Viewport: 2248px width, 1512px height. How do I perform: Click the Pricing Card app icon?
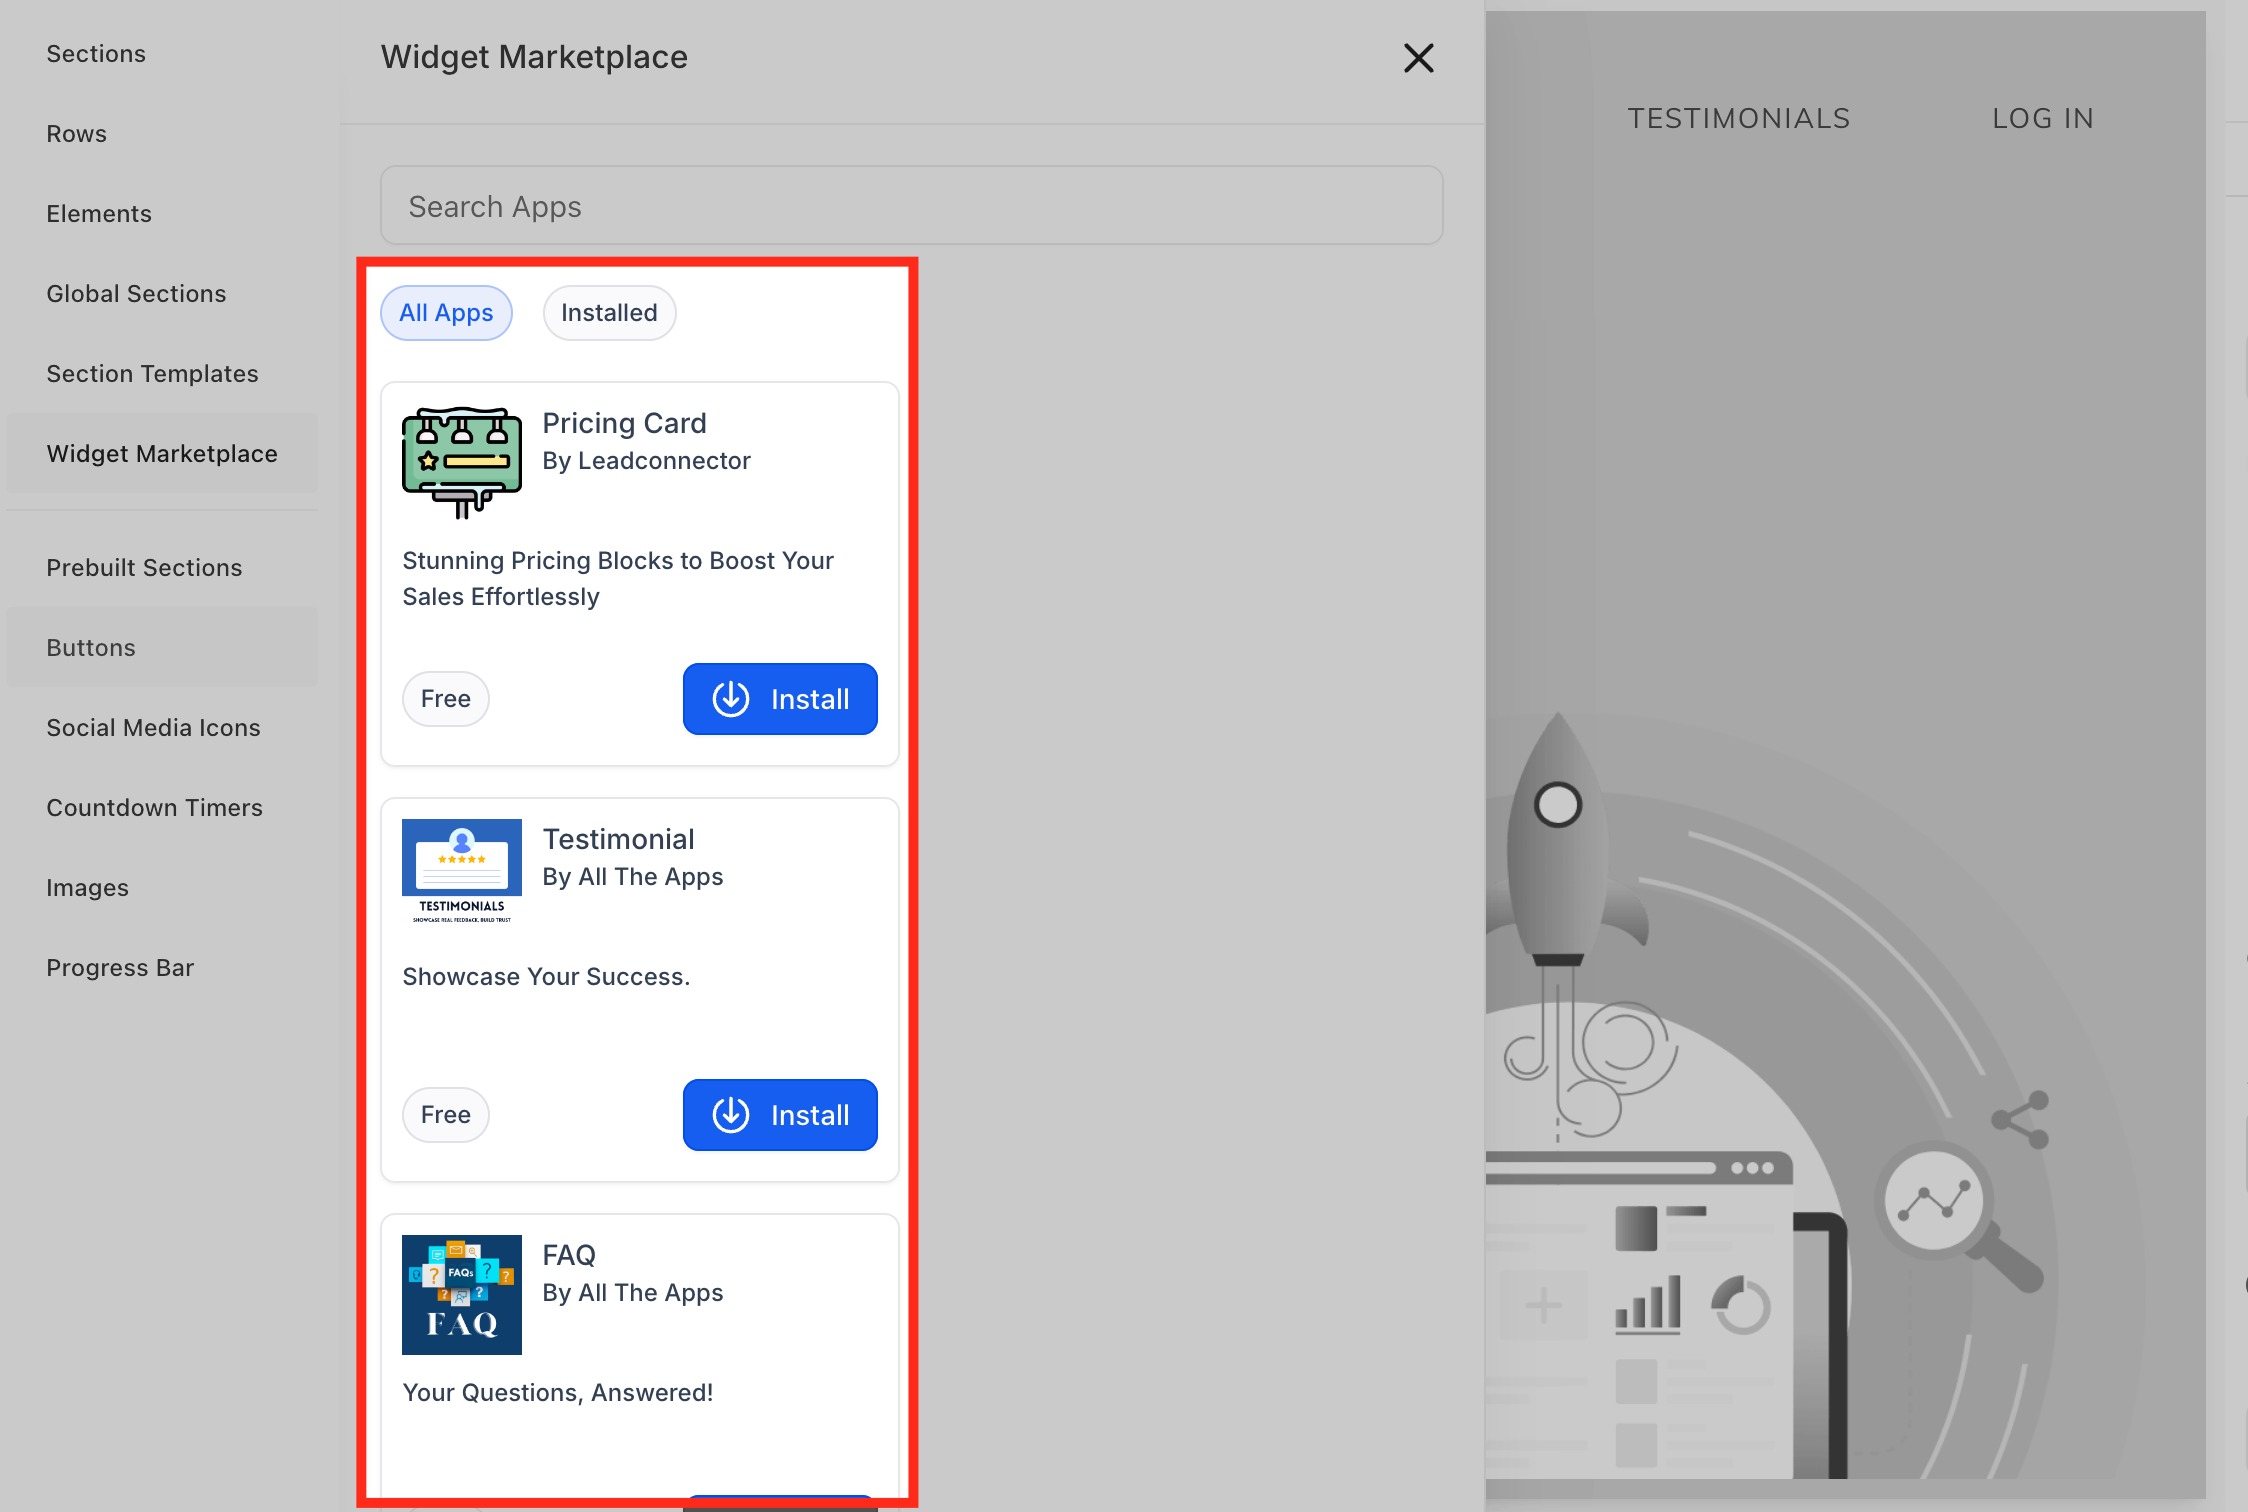click(x=461, y=462)
